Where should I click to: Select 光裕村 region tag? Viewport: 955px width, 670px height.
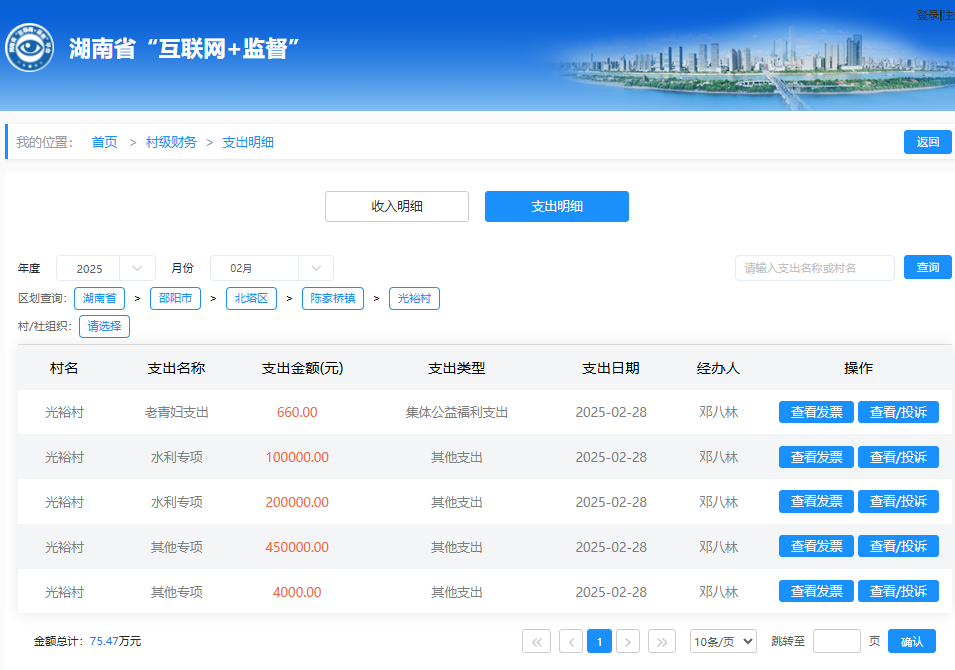[414, 298]
